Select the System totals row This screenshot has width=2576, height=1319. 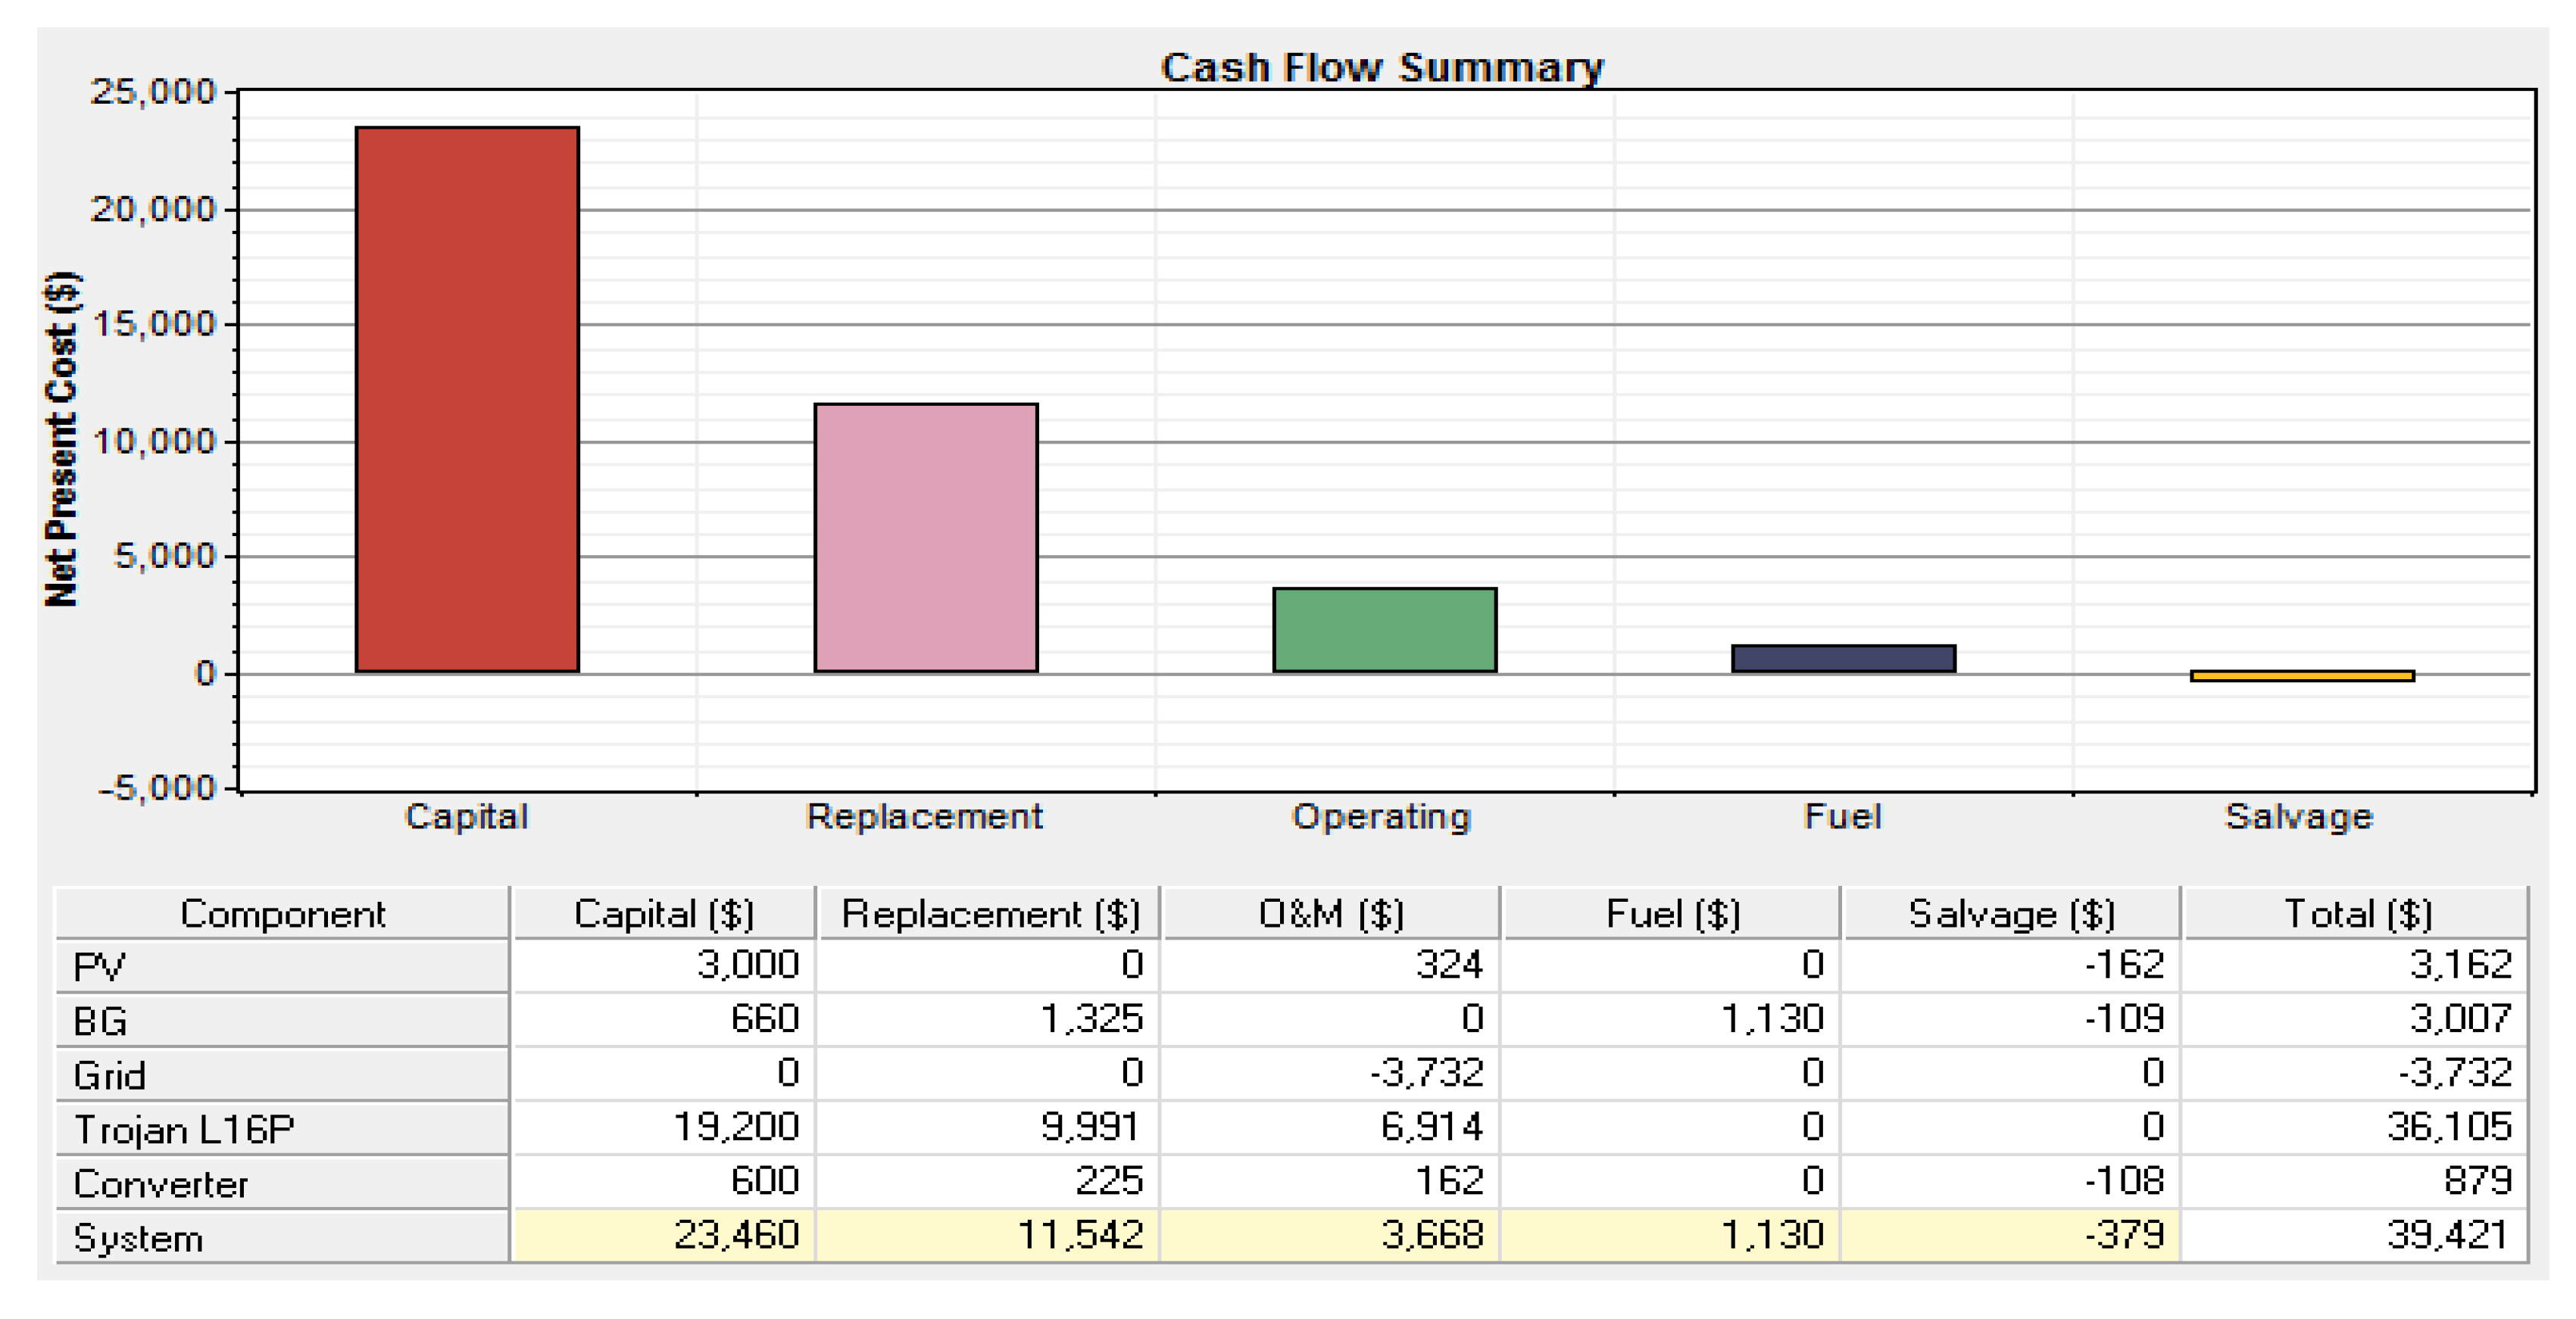point(282,1238)
